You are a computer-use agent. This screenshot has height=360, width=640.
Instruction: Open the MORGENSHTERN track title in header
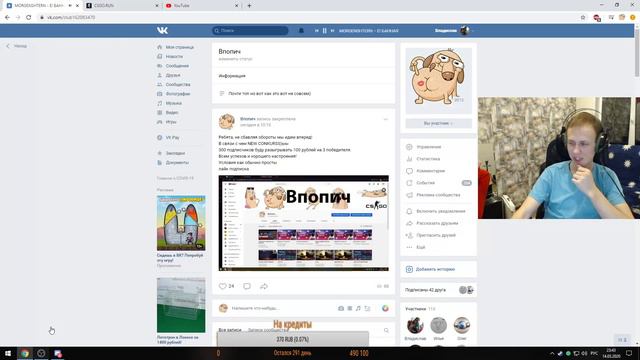[369, 31]
